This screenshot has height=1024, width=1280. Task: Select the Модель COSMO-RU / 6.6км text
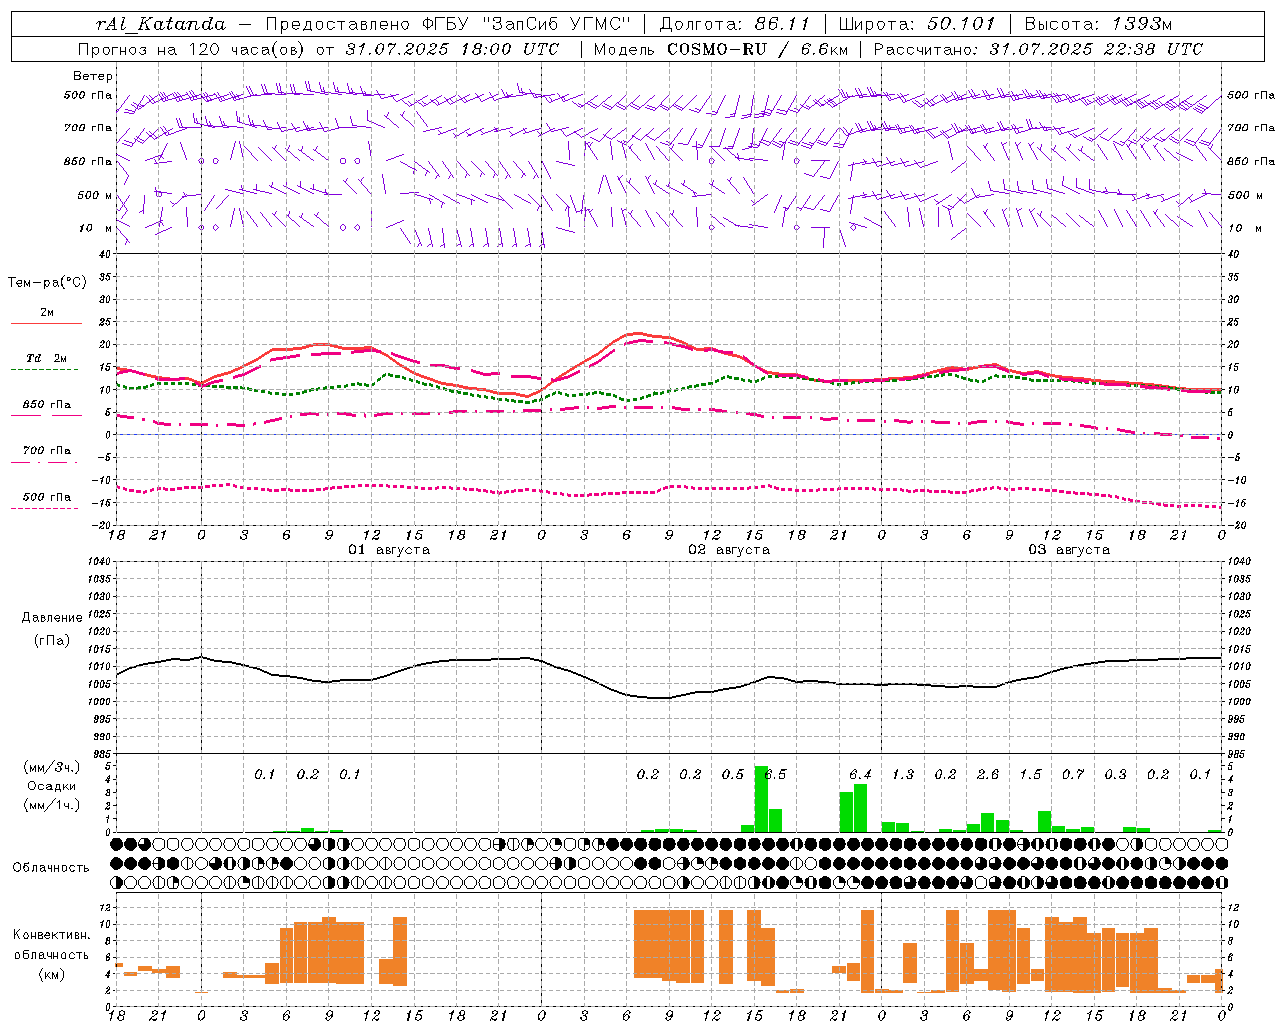point(717,49)
